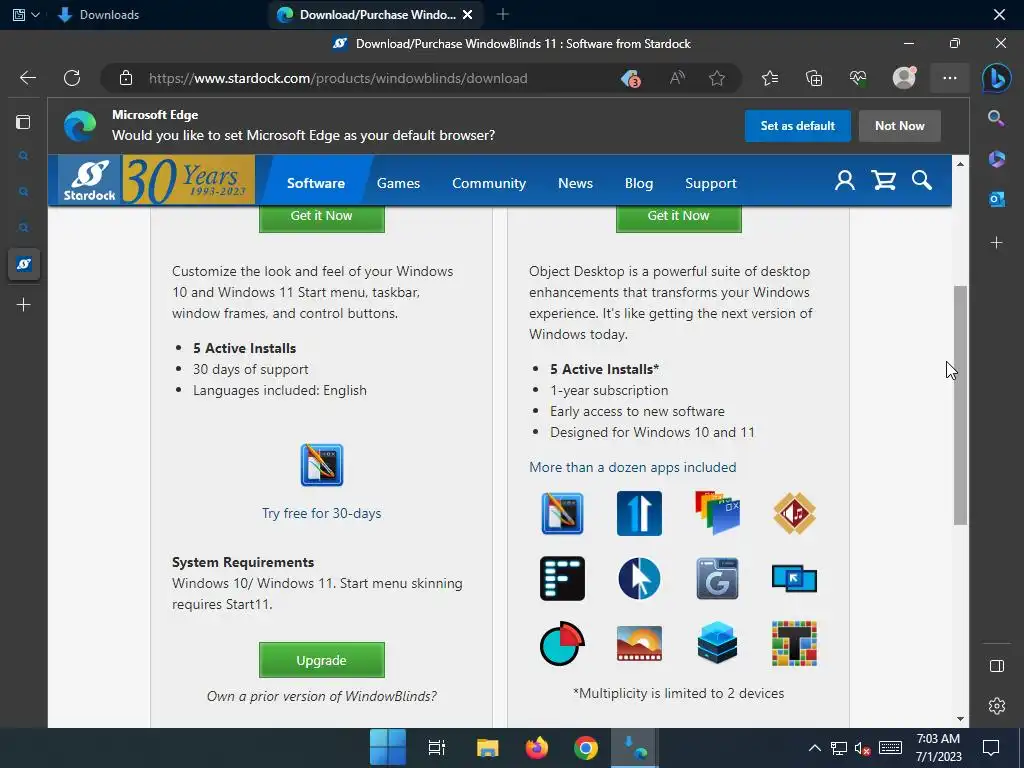This screenshot has height=768, width=1024.
Task: Open the Stardock shopping cart
Action: (884, 181)
